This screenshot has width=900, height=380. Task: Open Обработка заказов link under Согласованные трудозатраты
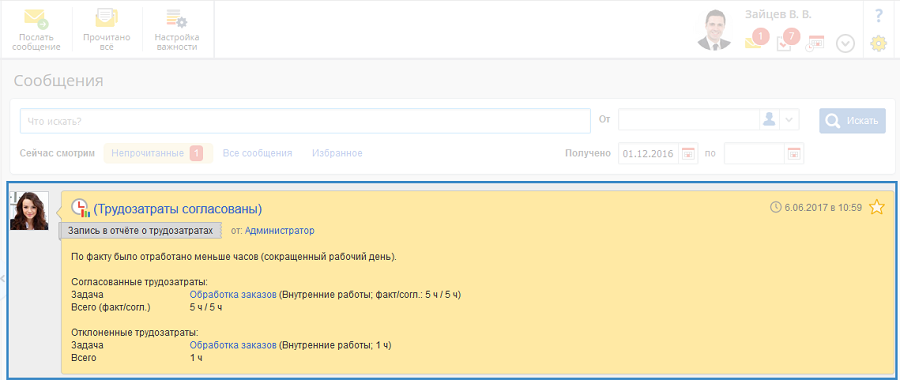233,294
